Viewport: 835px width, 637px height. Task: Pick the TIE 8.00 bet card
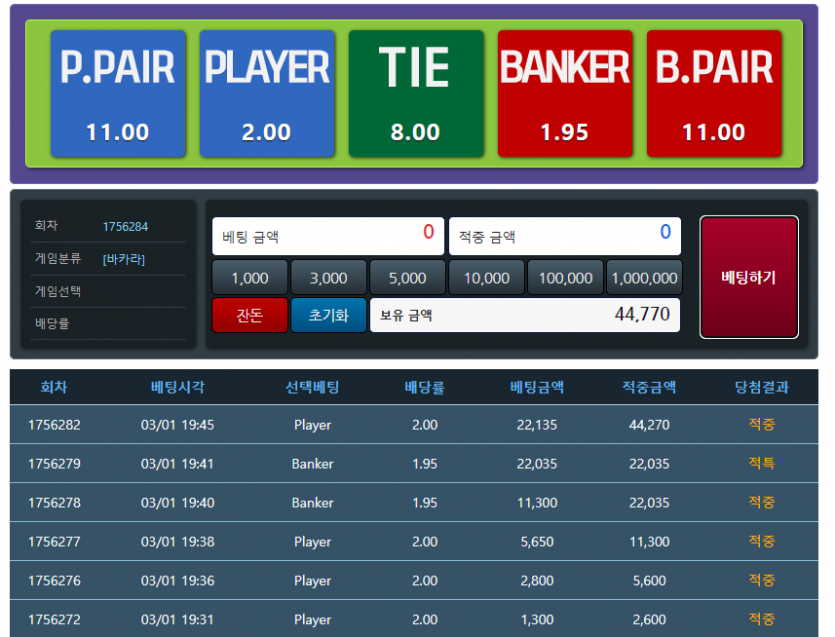tap(416, 94)
